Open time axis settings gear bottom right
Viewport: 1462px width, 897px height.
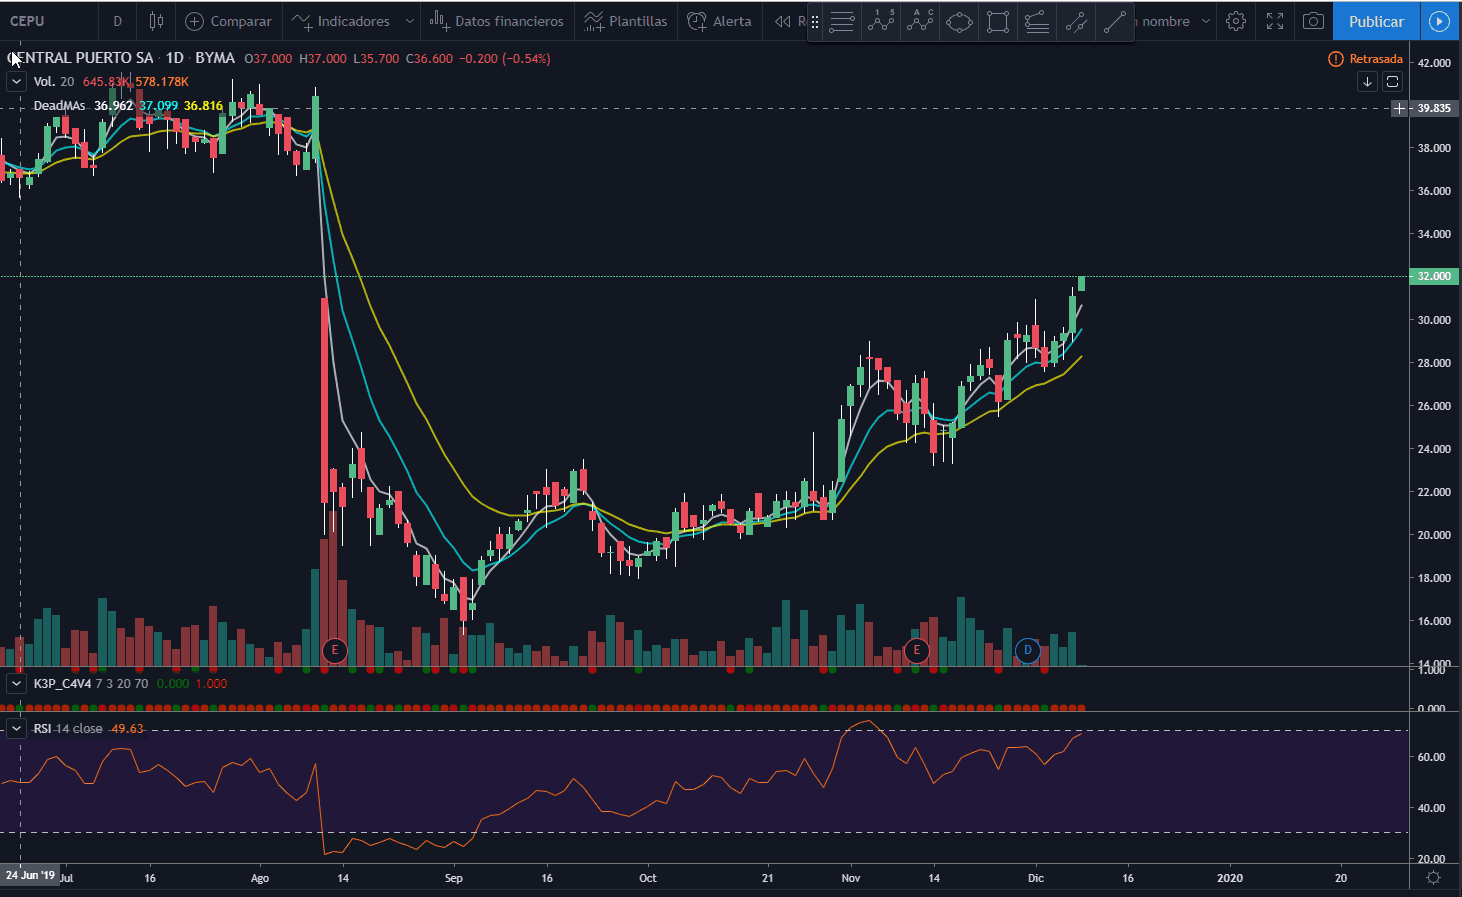(x=1434, y=878)
